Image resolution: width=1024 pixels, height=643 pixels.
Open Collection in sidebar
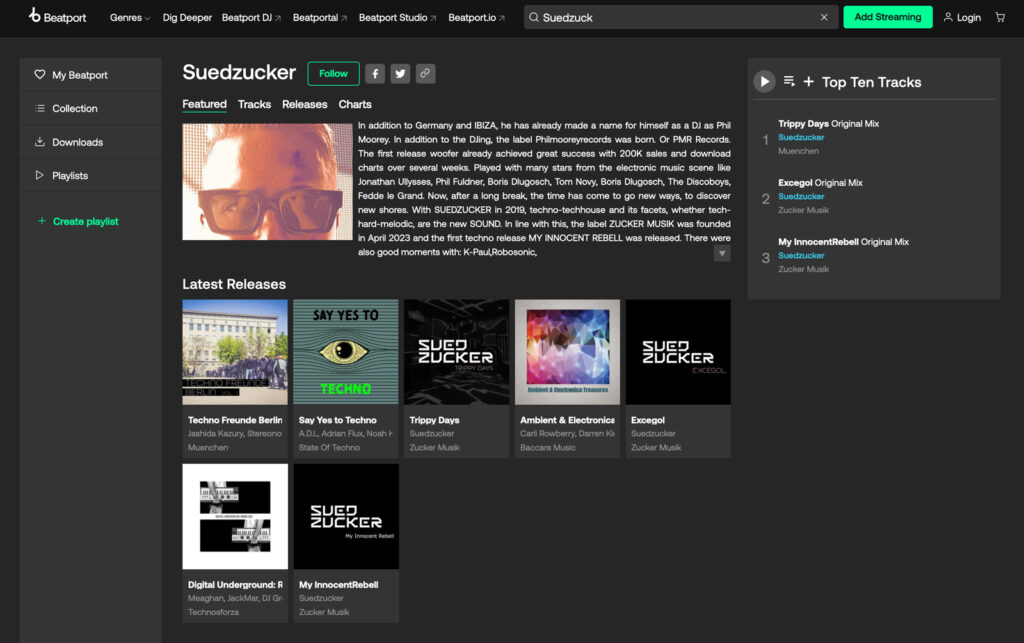90,108
